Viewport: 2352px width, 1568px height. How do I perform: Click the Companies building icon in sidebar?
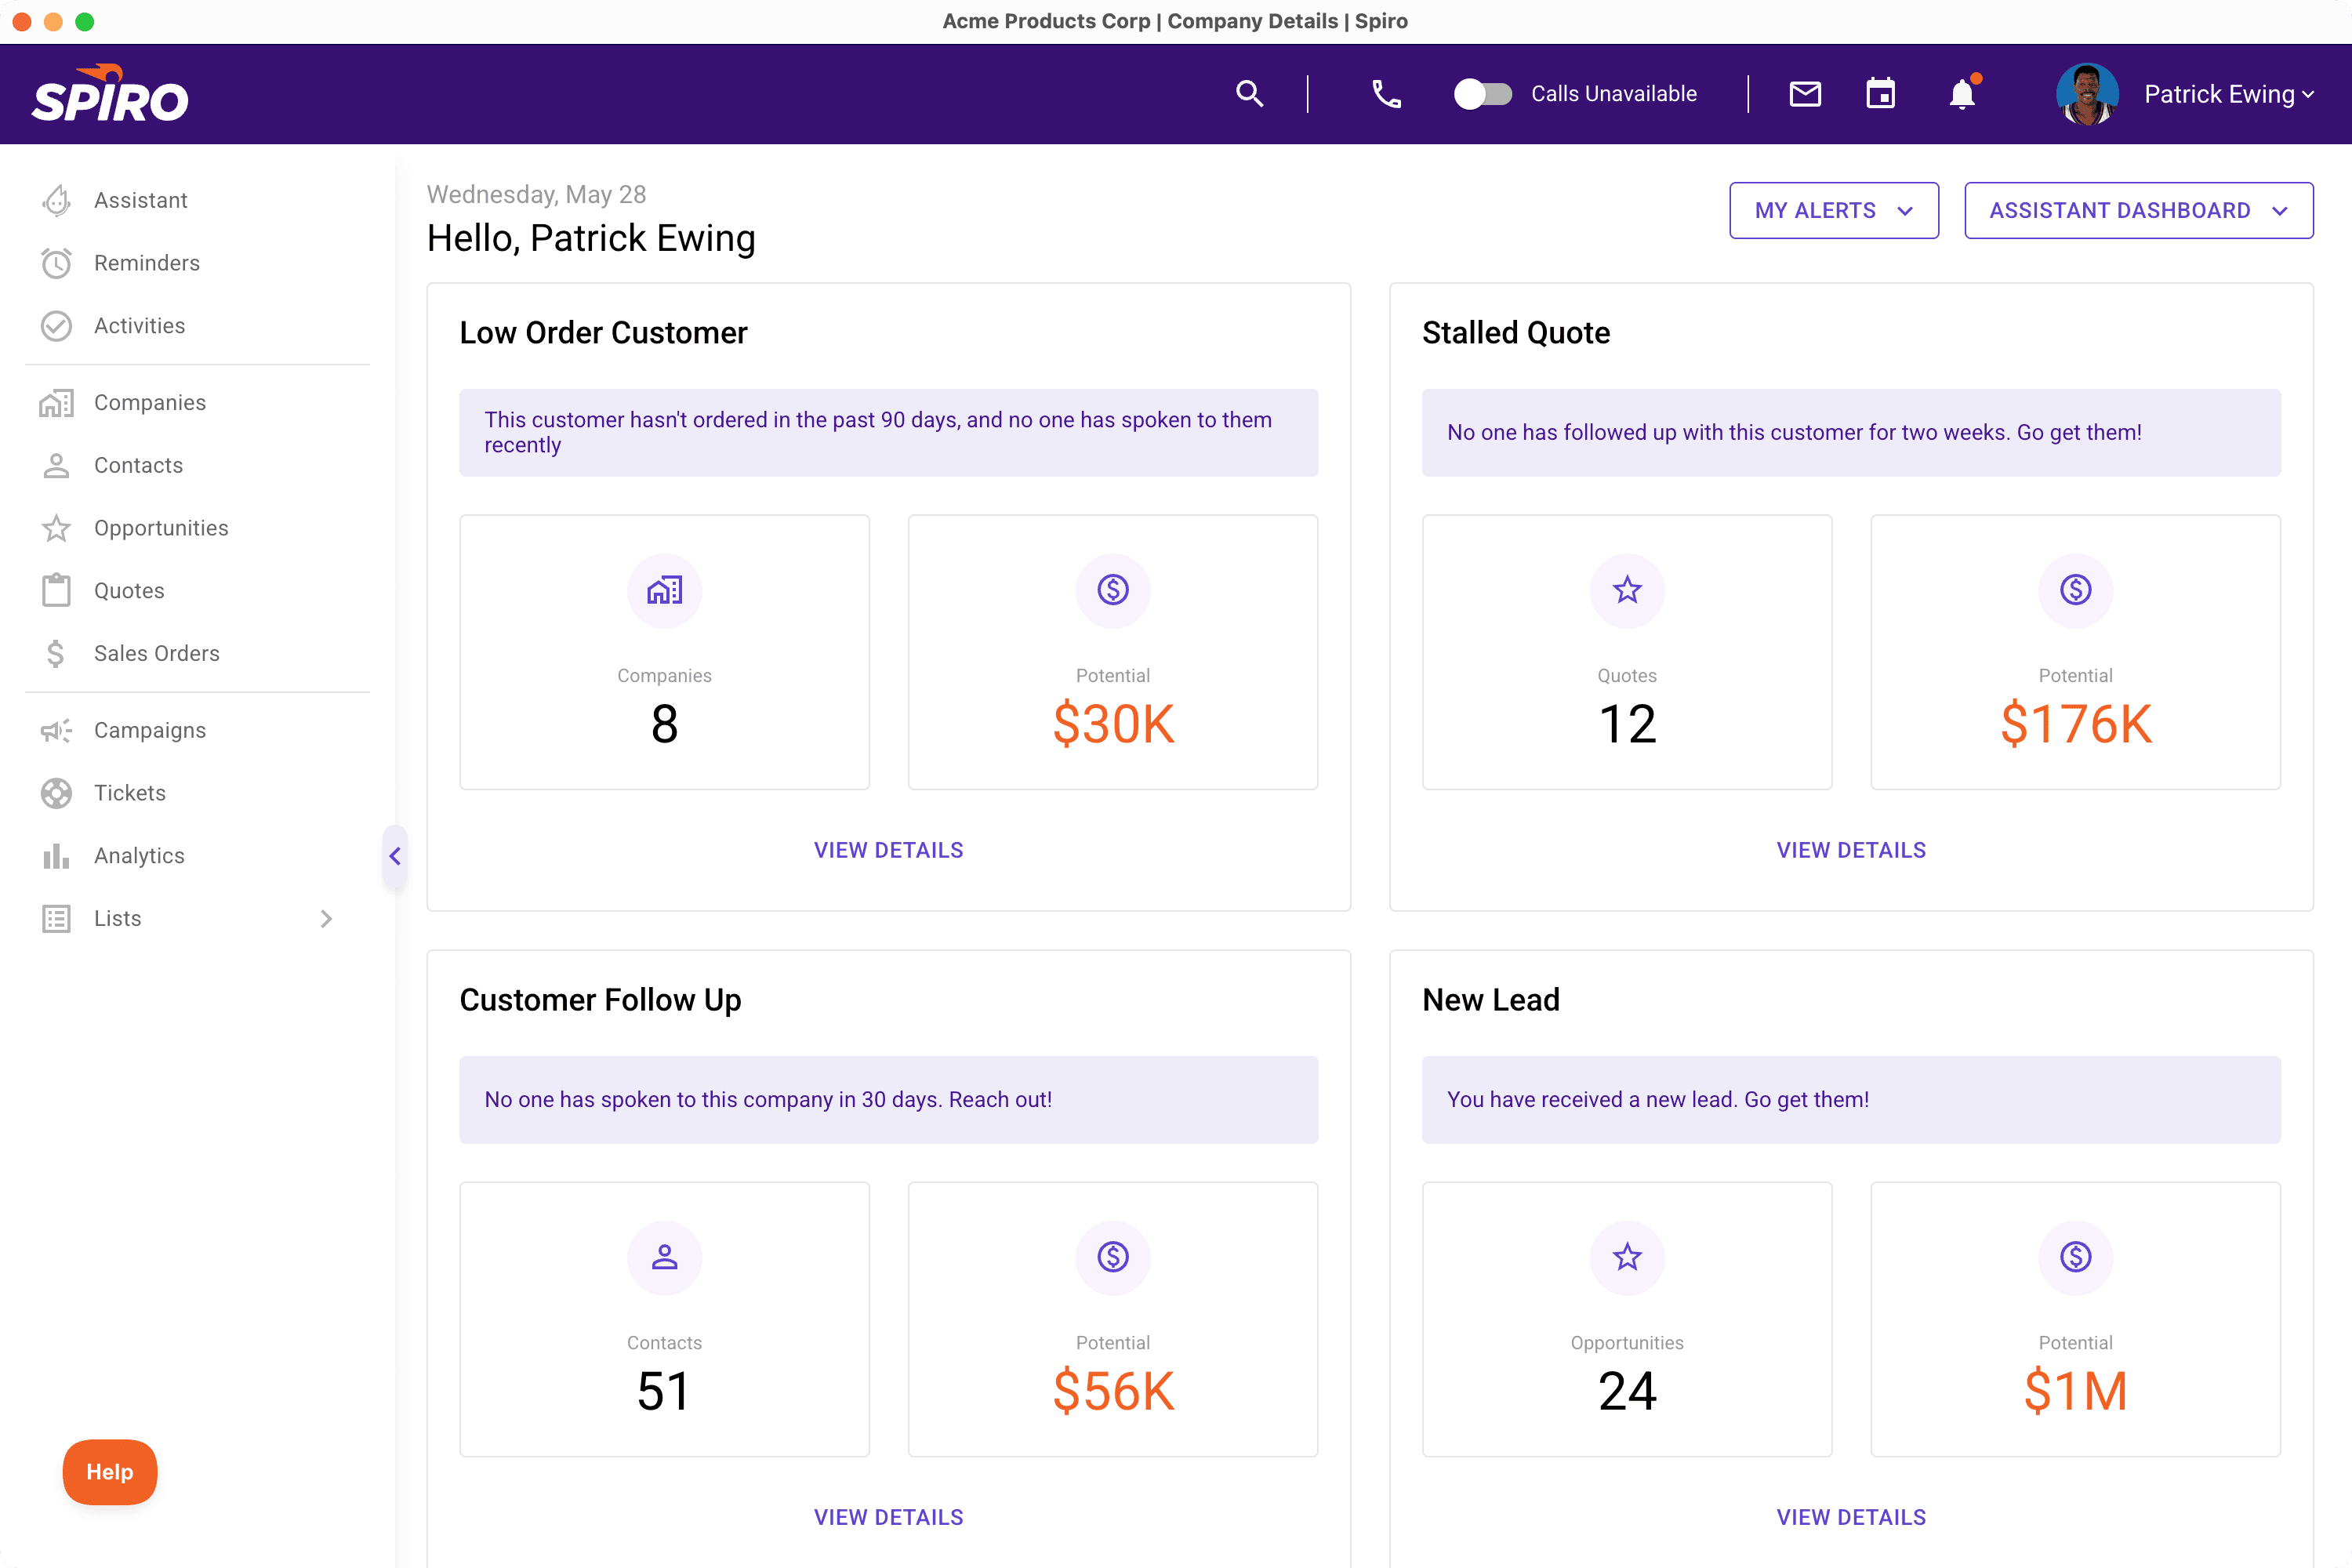(x=57, y=402)
